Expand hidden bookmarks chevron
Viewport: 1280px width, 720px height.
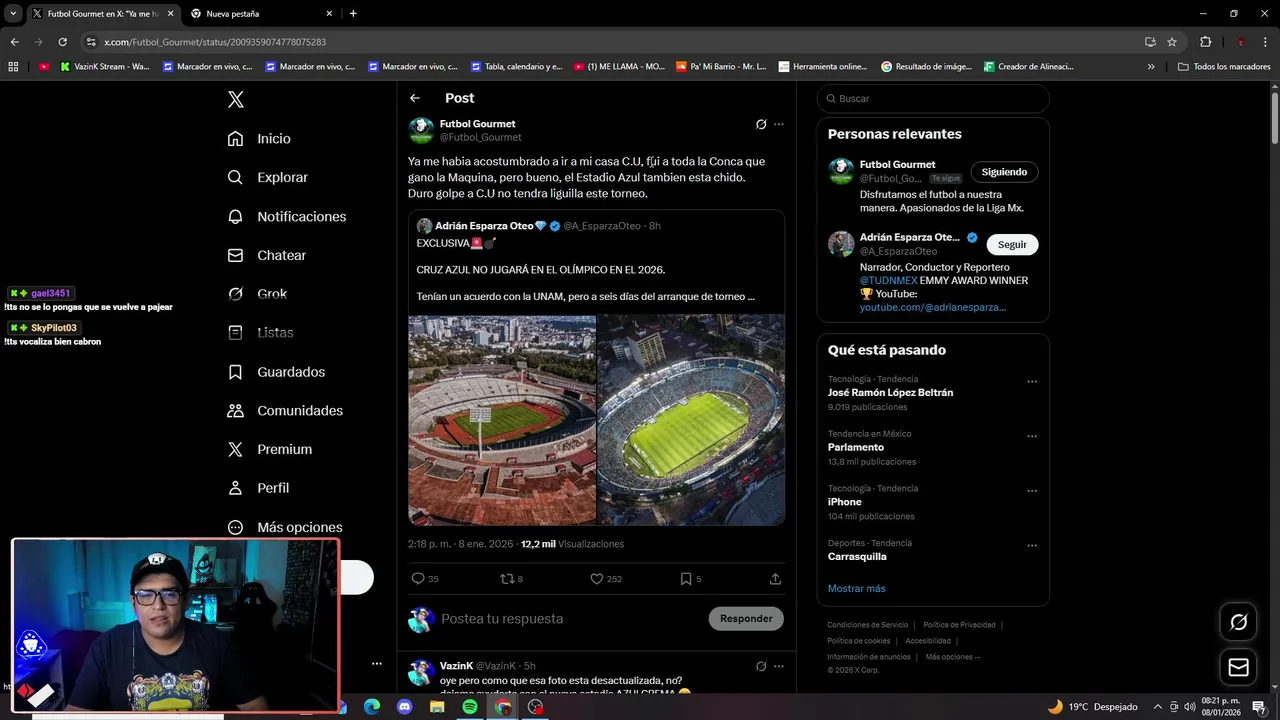[1151, 67]
